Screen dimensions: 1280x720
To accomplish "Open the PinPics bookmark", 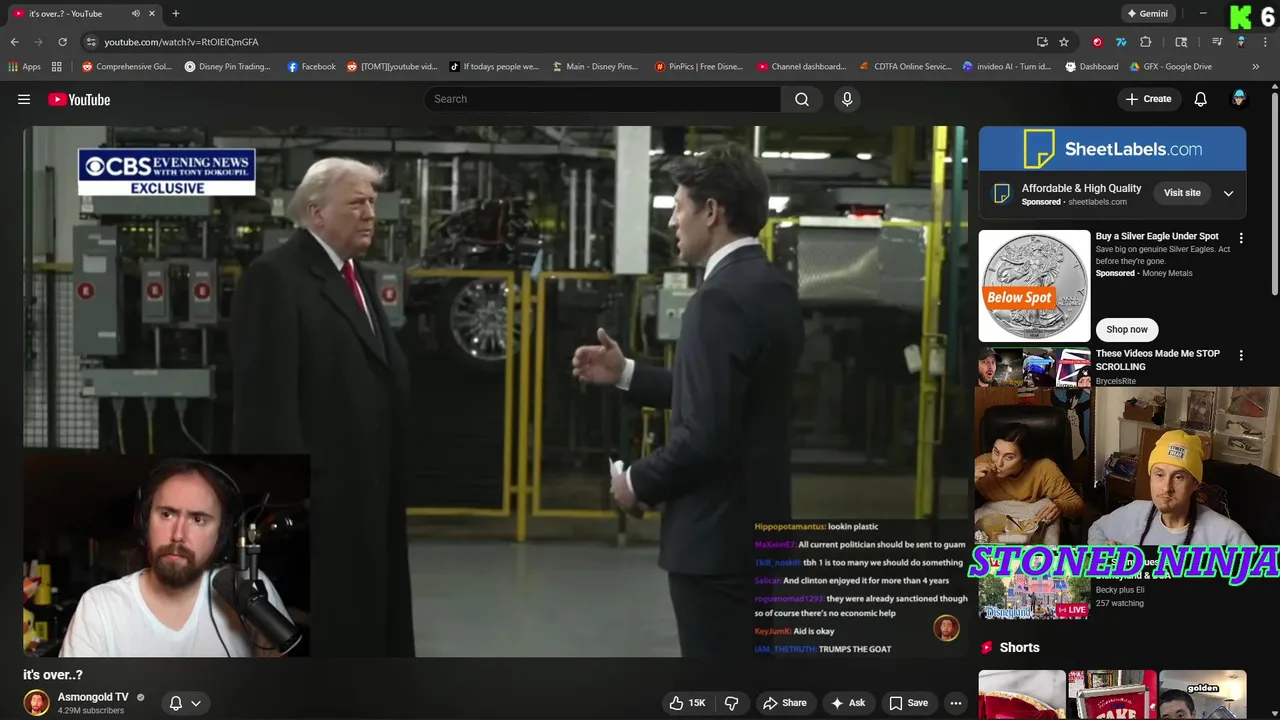I will tap(699, 67).
